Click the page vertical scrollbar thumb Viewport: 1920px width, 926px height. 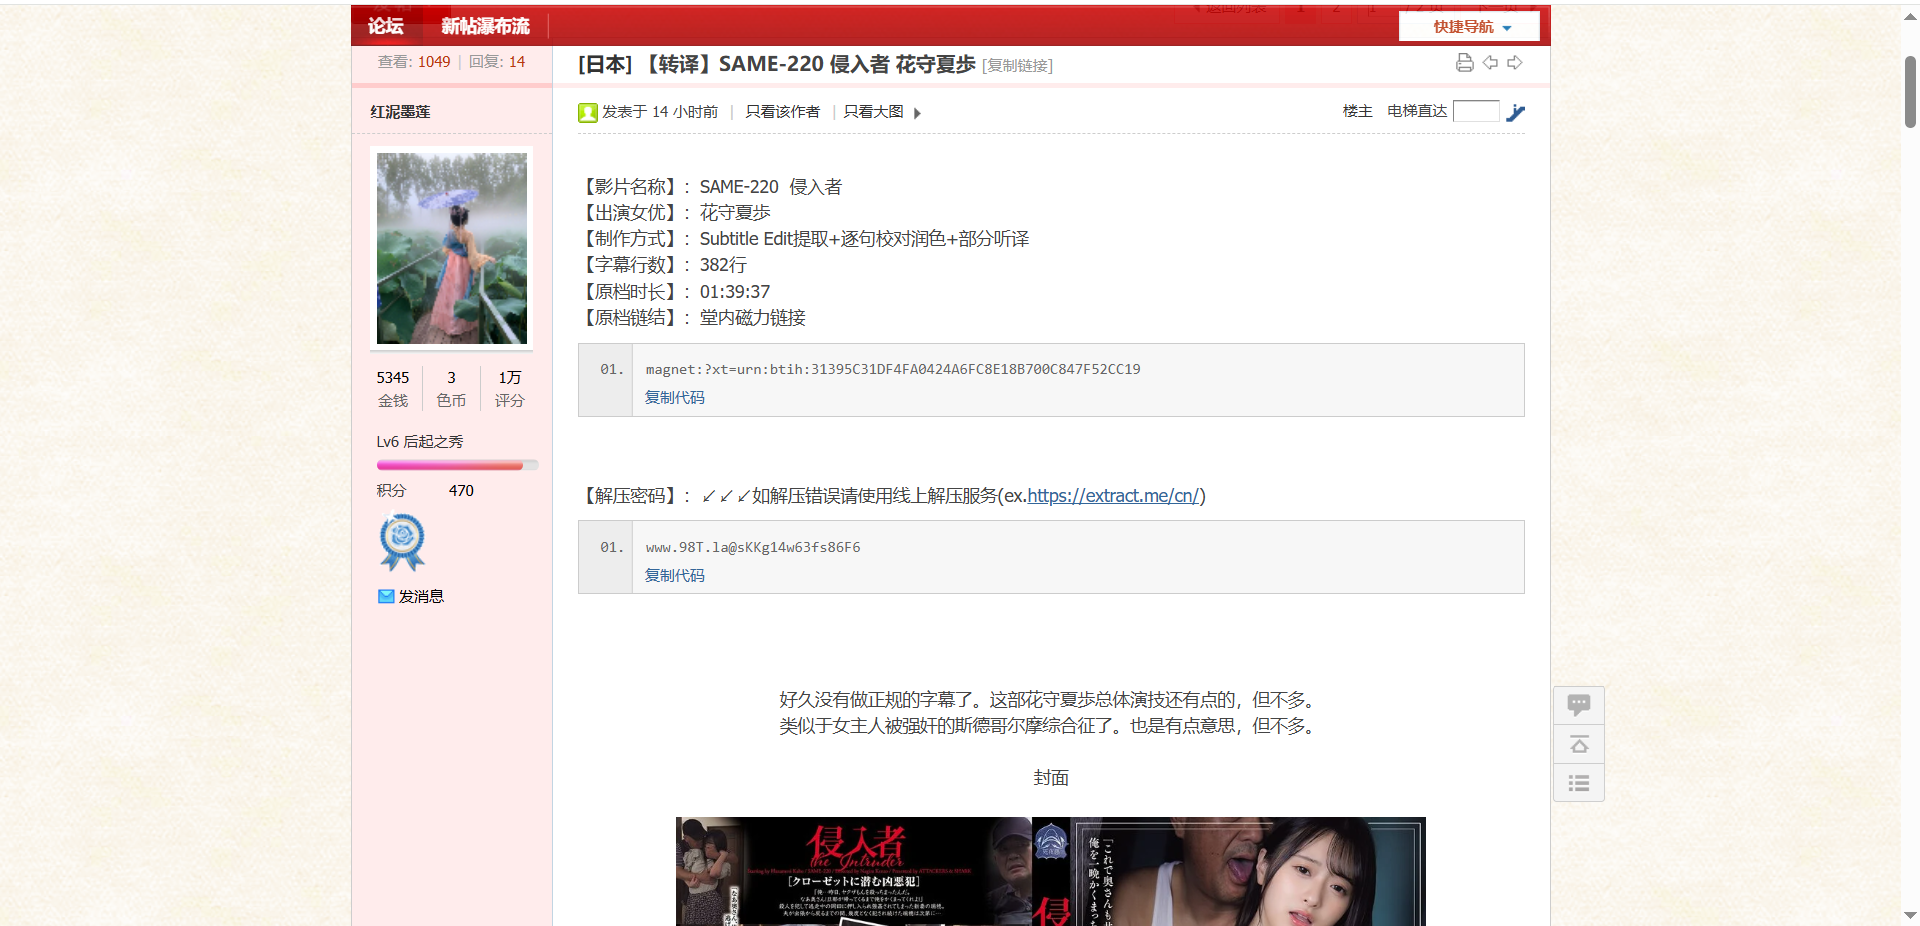(x=1910, y=91)
